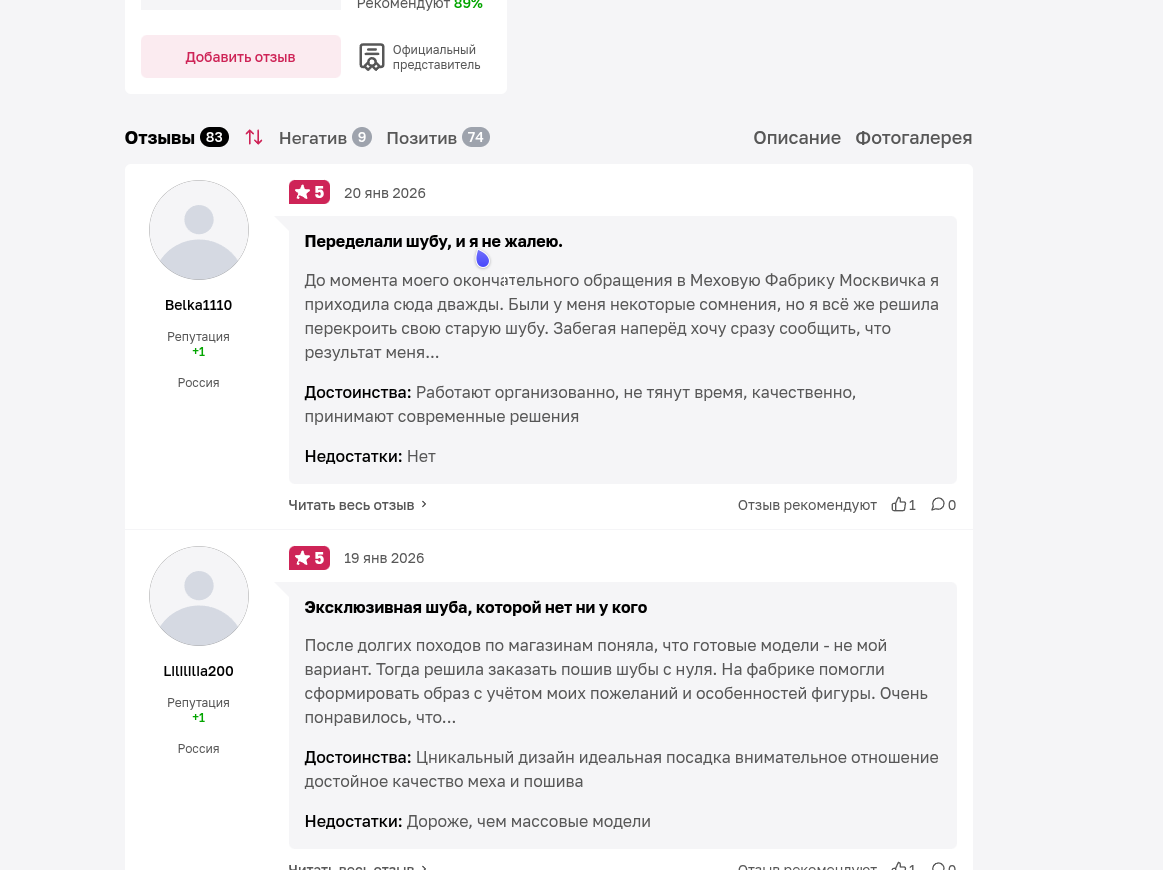Click the sort reviews arrows icon
The height and width of the screenshot is (870, 1163).
pos(254,138)
